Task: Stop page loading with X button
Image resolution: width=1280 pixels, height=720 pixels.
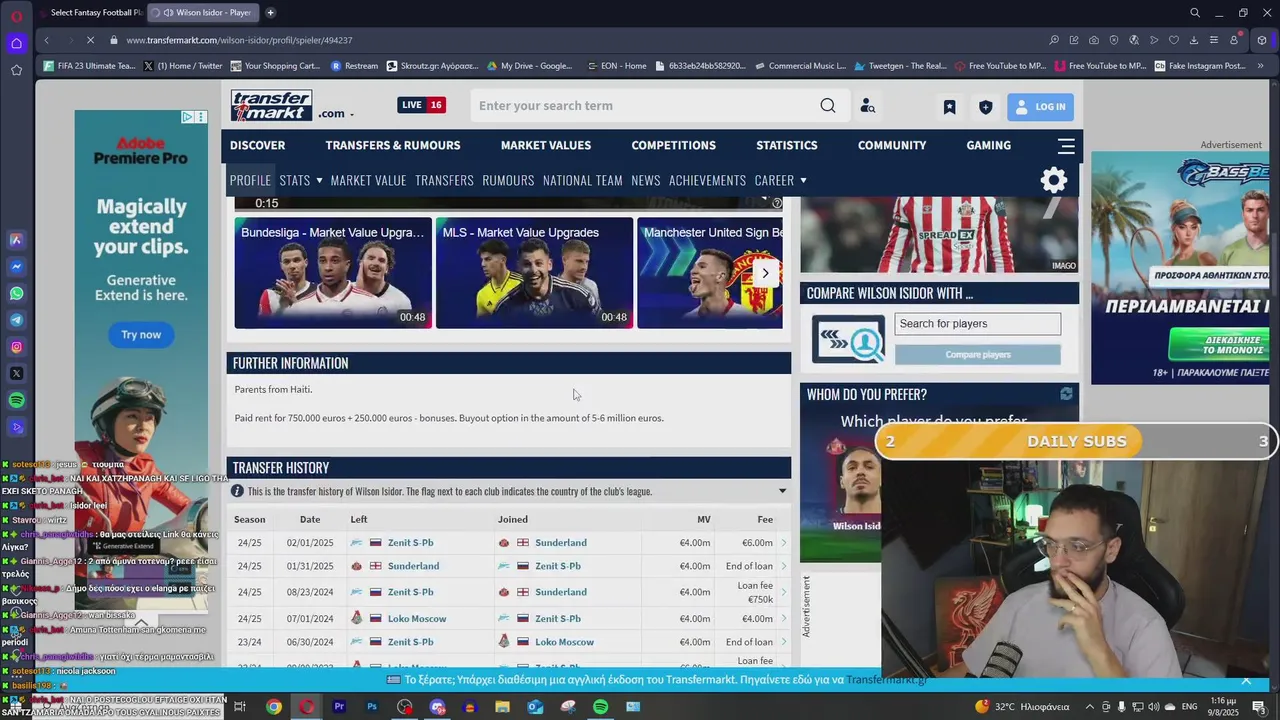Action: (x=90, y=40)
